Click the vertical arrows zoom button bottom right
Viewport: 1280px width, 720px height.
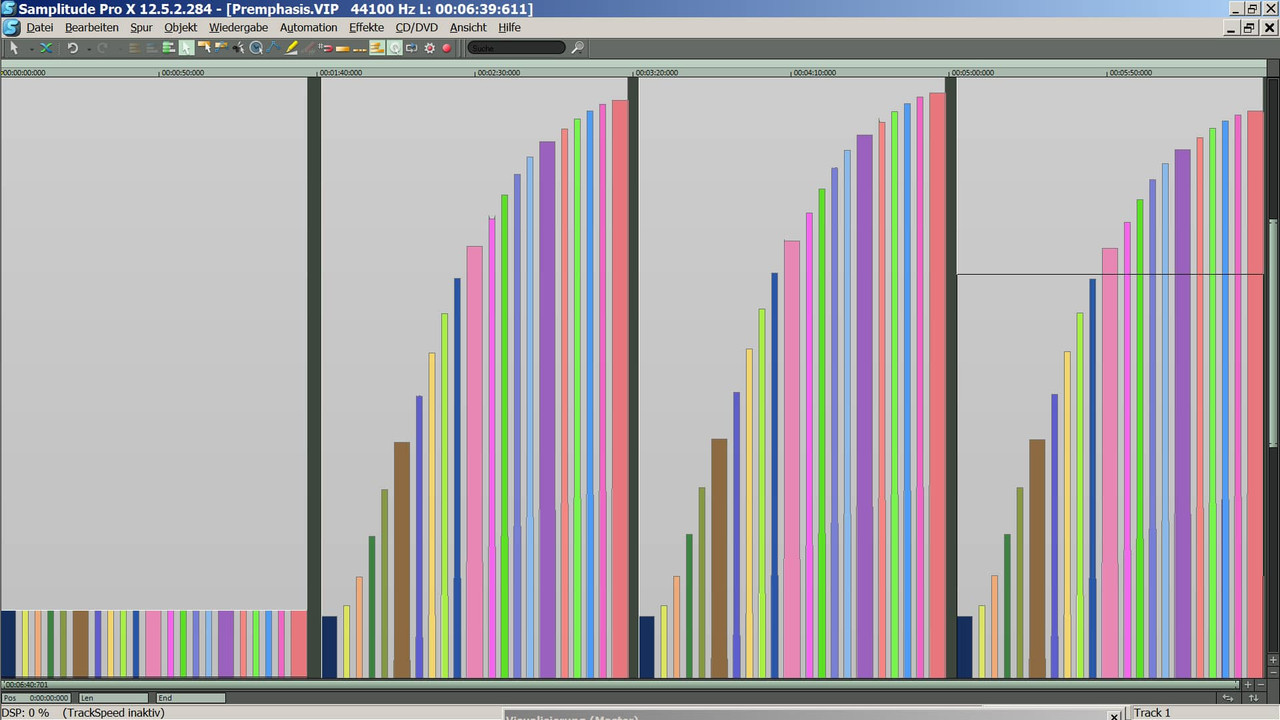coord(1254,698)
